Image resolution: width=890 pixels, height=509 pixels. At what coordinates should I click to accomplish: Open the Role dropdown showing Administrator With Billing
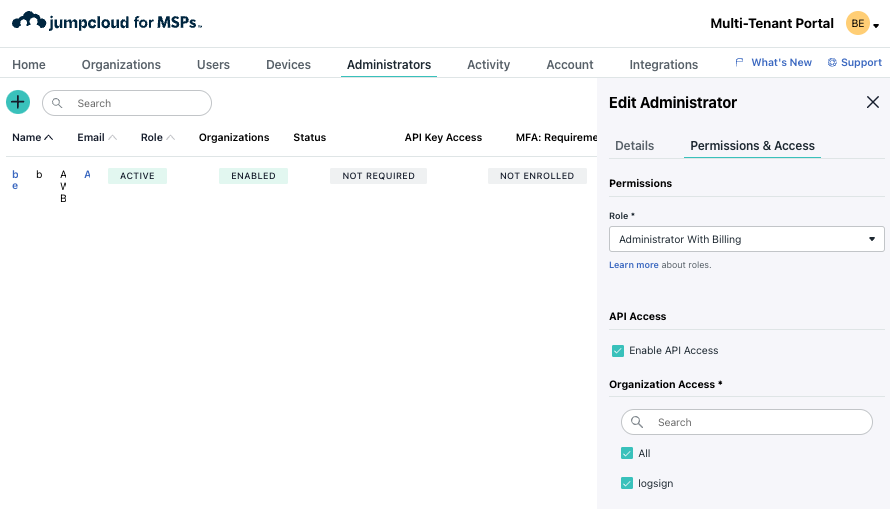(746, 239)
